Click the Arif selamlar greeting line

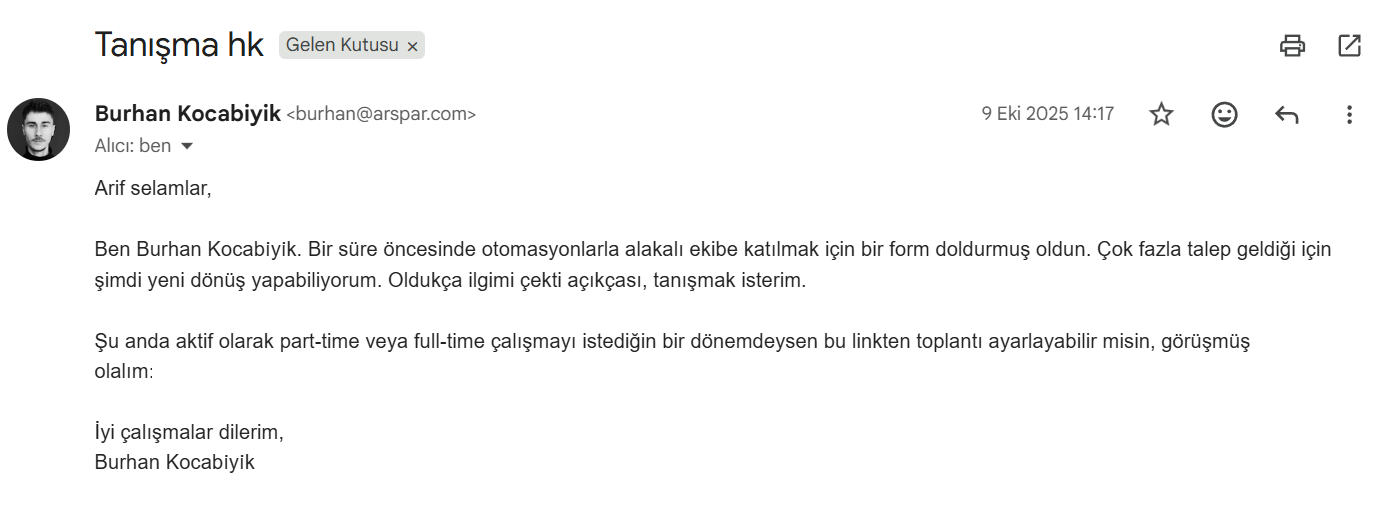pyautogui.click(x=153, y=188)
